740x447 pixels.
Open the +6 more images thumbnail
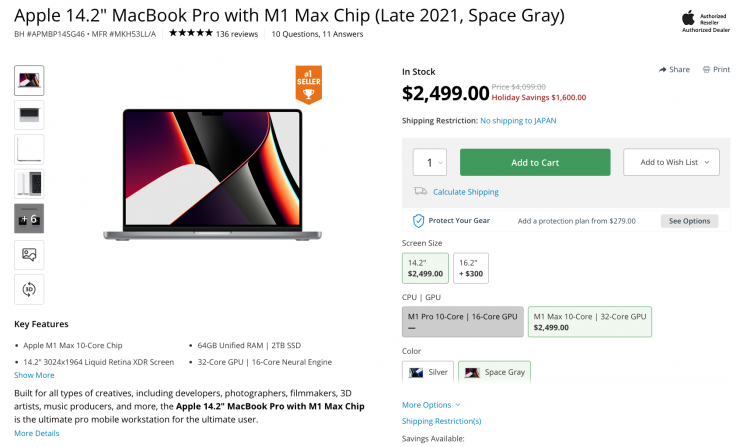tap(29, 218)
